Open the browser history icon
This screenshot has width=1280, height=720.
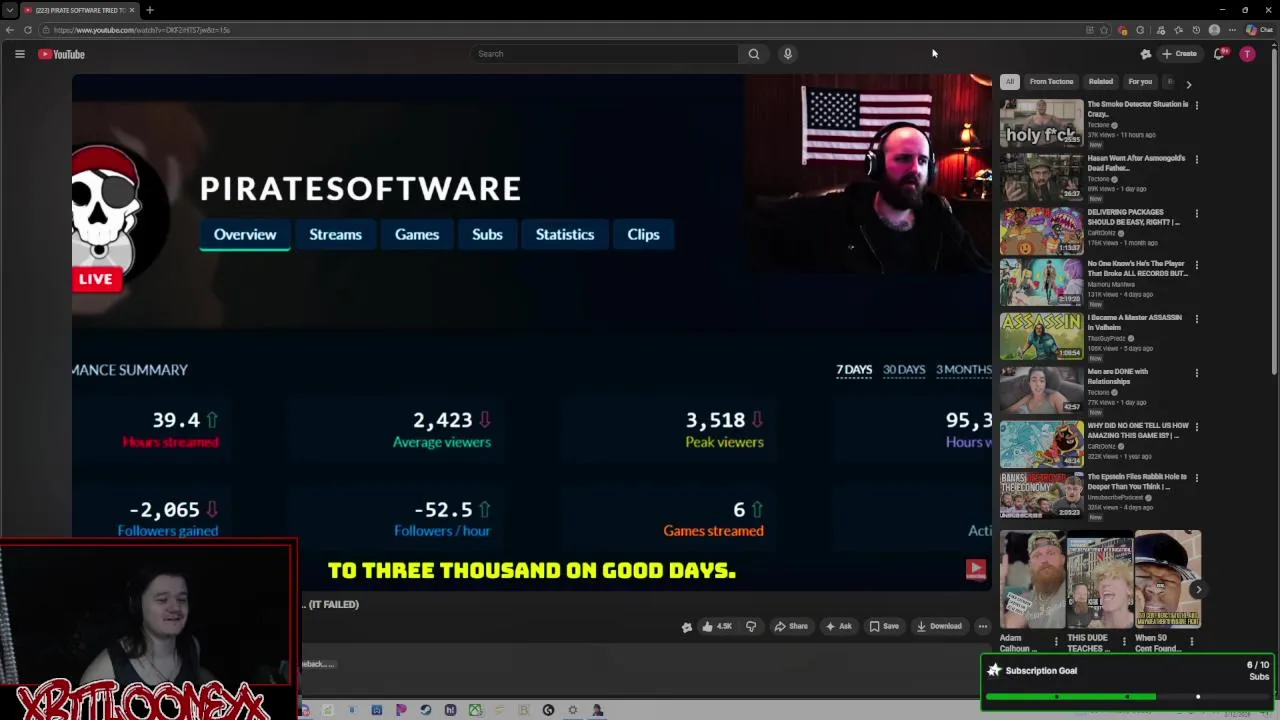pyautogui.click(x=1196, y=30)
